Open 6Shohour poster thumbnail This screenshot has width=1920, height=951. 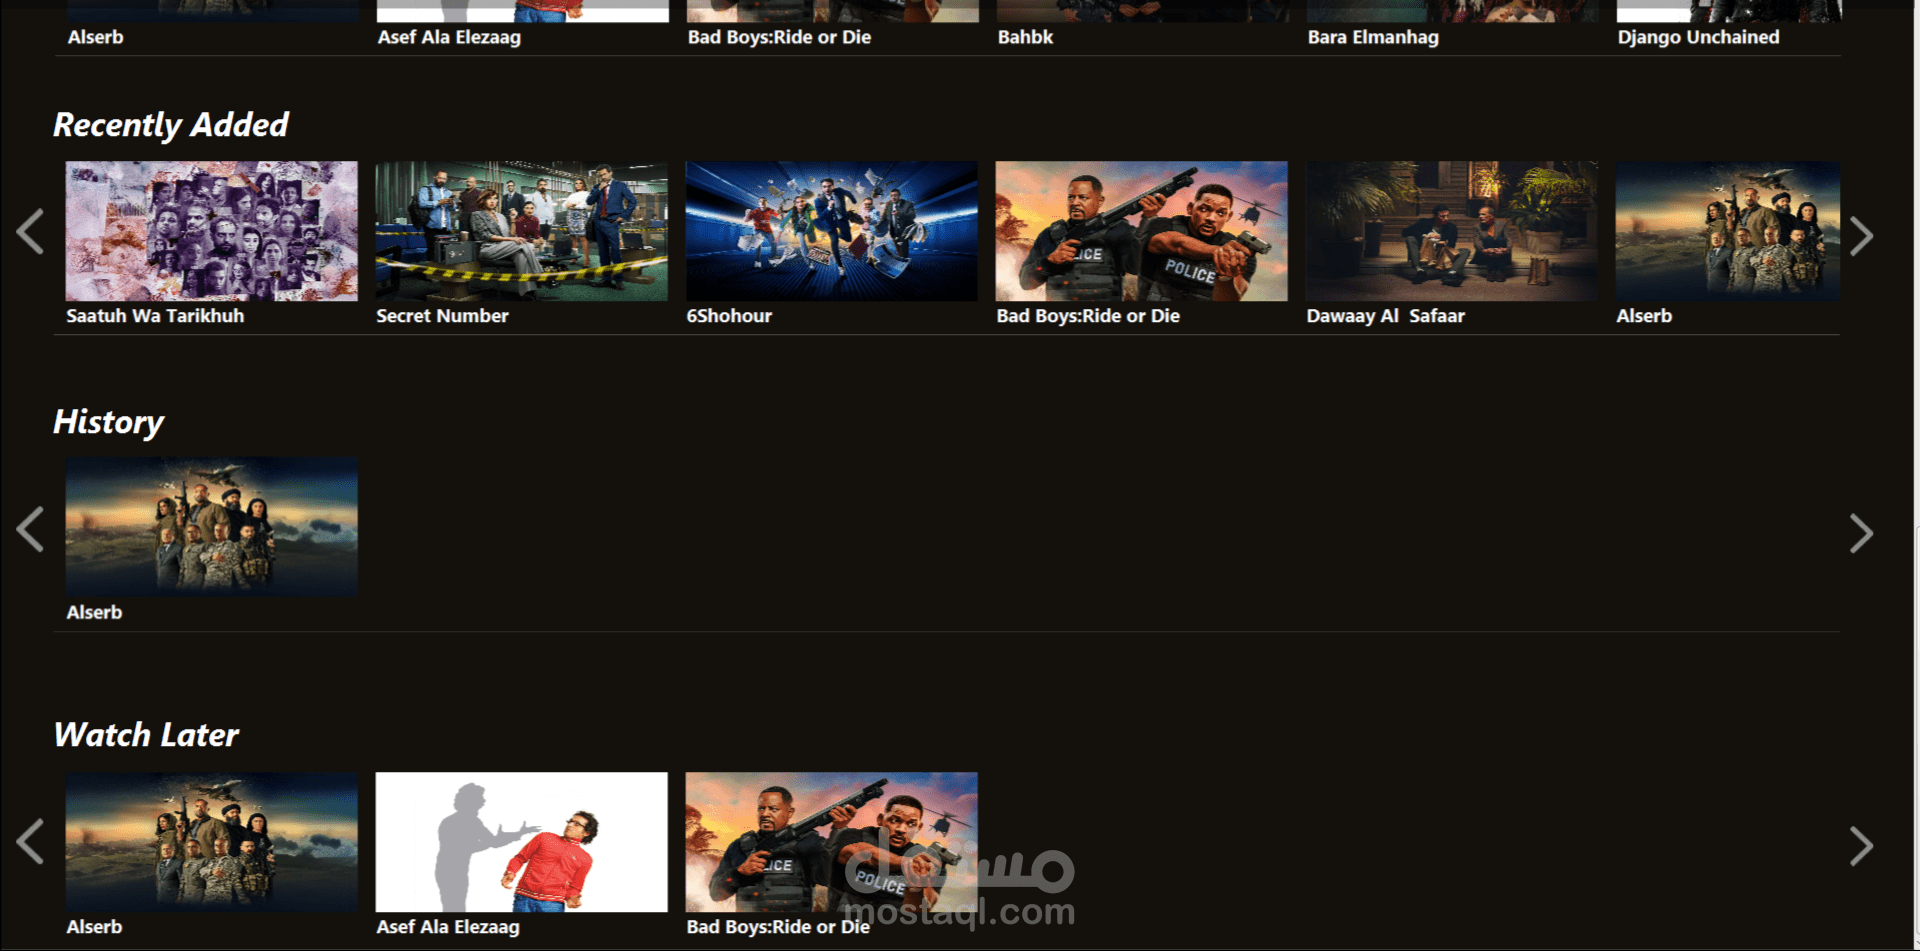(831, 231)
